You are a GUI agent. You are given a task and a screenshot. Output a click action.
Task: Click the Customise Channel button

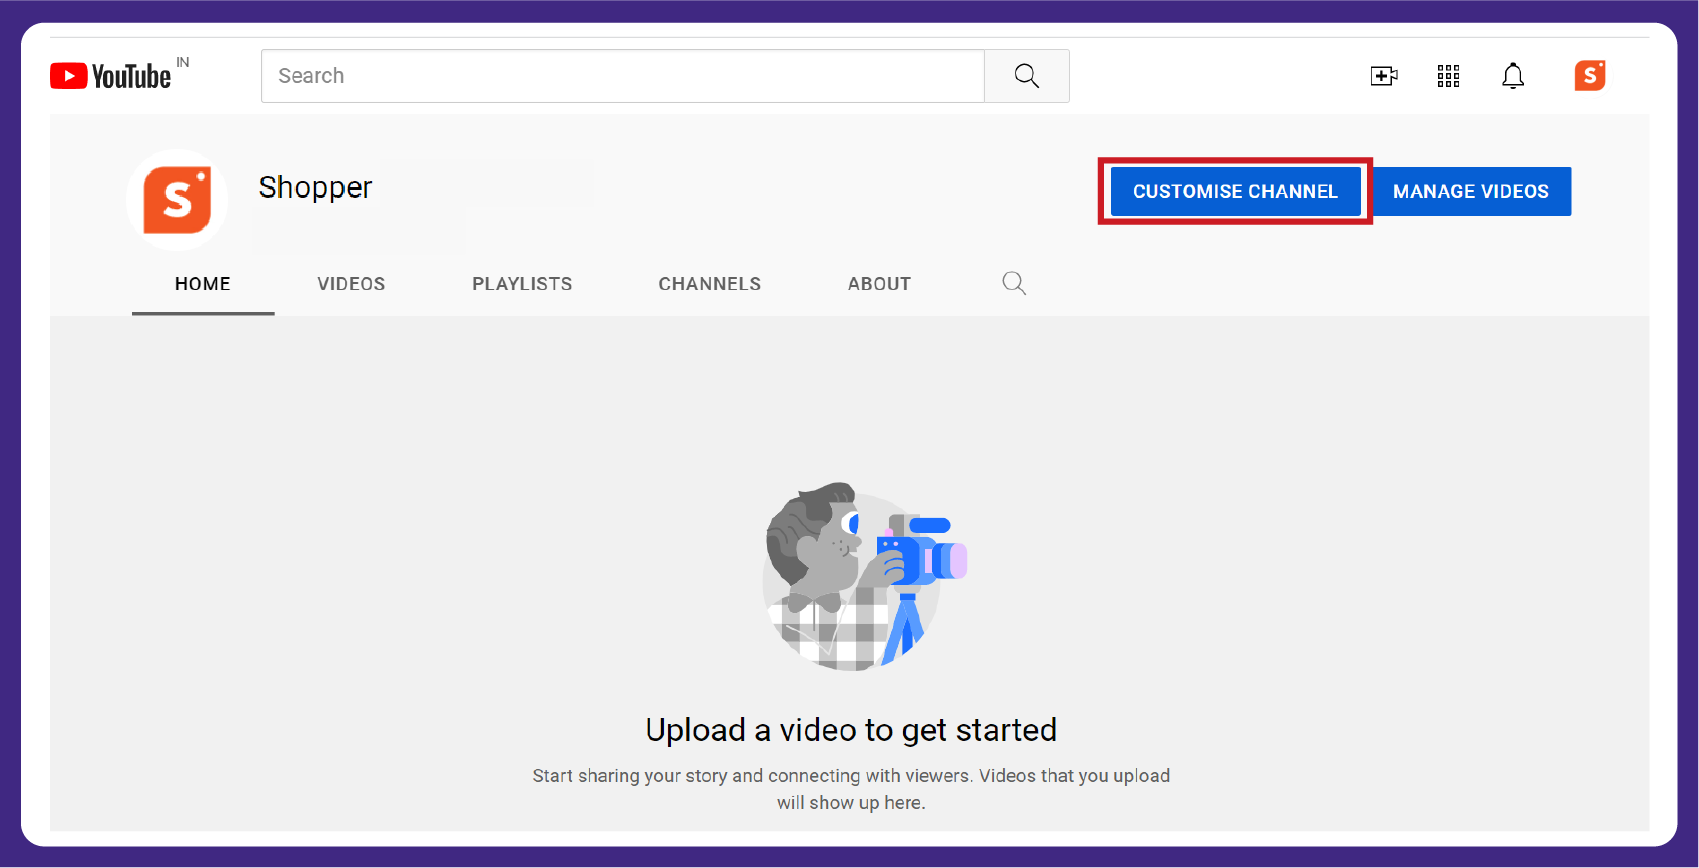(1235, 191)
